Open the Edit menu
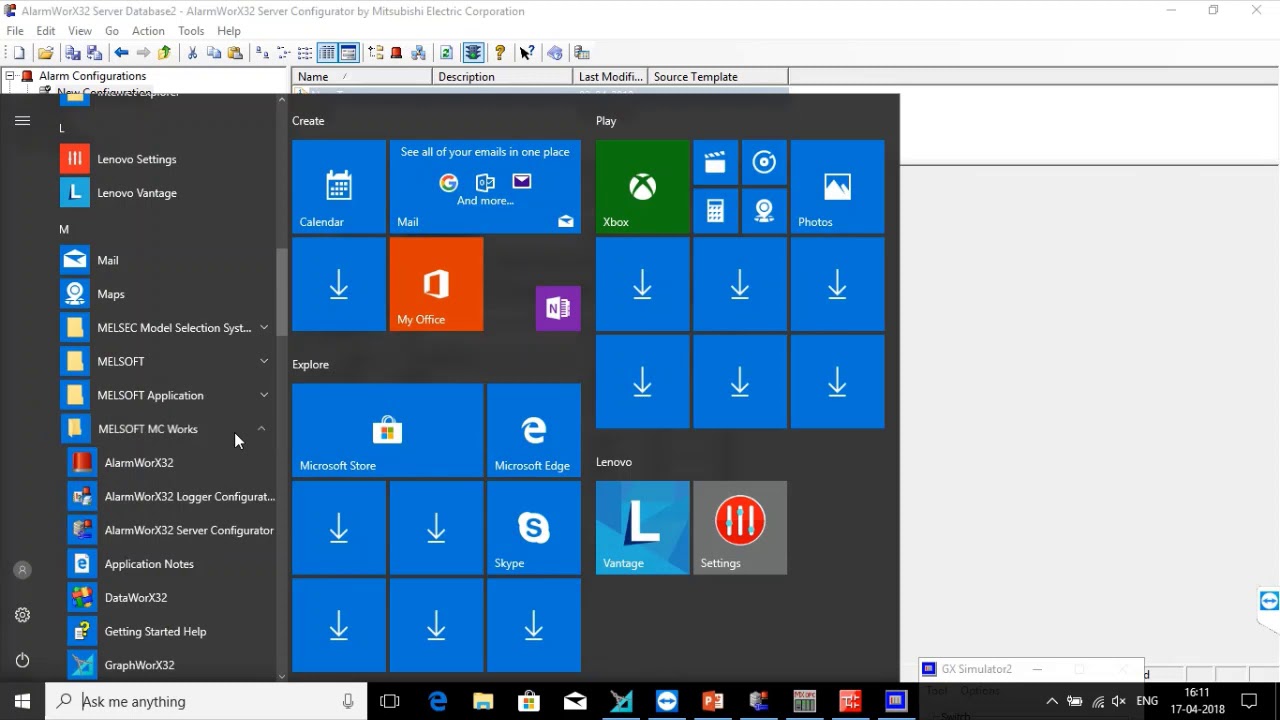The height and width of the screenshot is (720, 1280). 46,31
